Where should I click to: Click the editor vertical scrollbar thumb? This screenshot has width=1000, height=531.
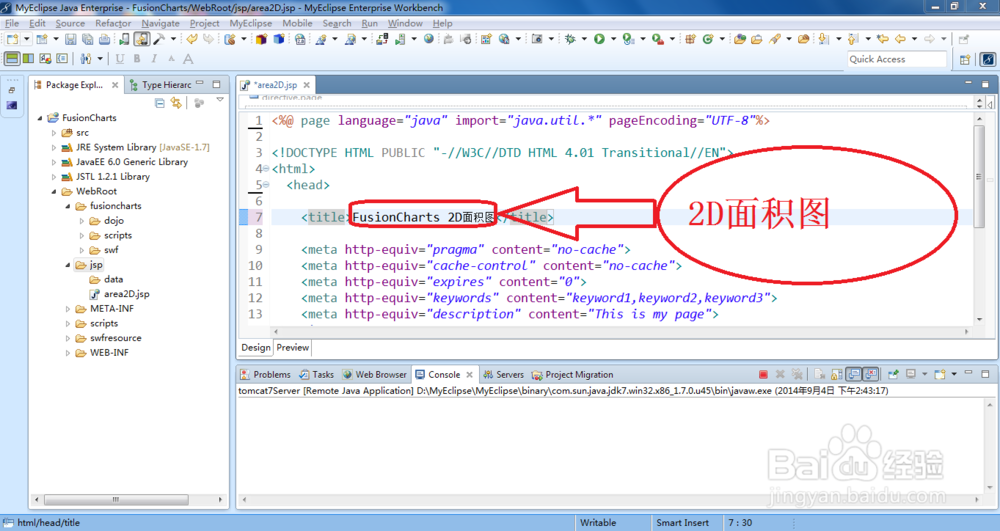pyautogui.click(x=979, y=175)
